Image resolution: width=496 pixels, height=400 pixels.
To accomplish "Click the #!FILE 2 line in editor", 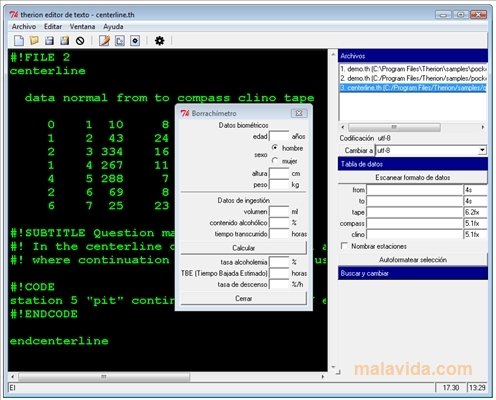I will [40, 57].
